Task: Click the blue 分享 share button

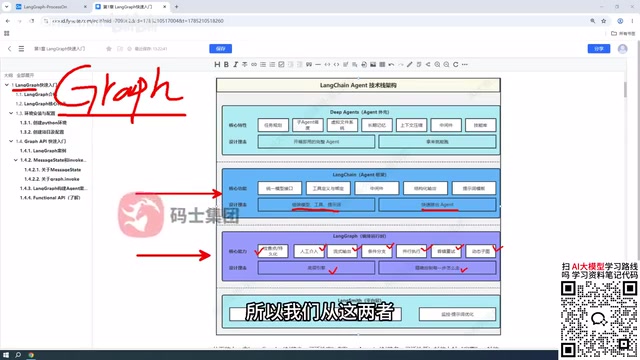Action: 599,49
